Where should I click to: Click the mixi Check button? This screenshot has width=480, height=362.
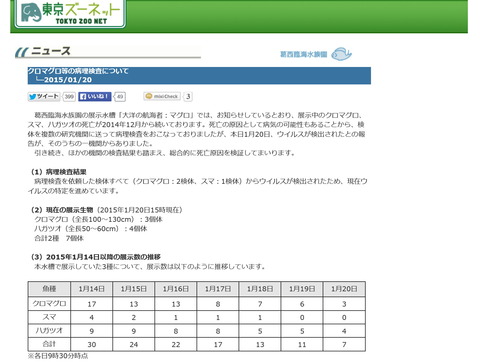(x=162, y=96)
